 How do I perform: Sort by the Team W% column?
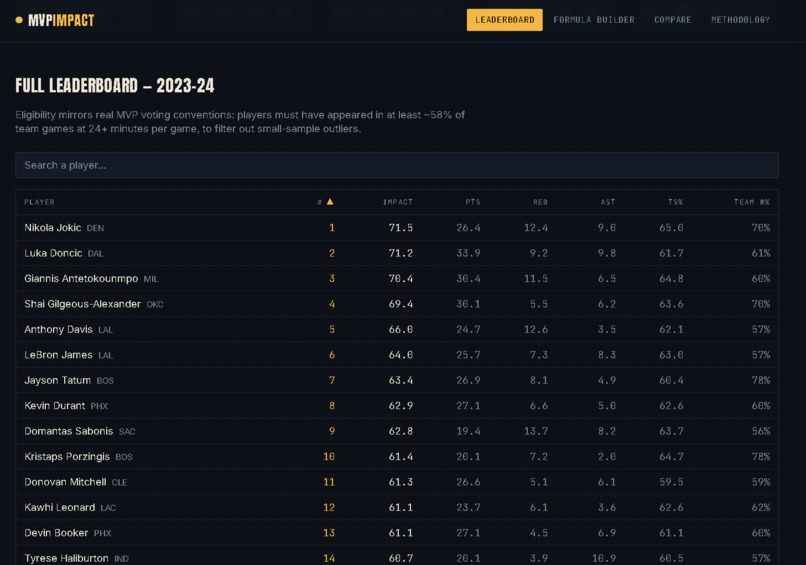click(752, 202)
